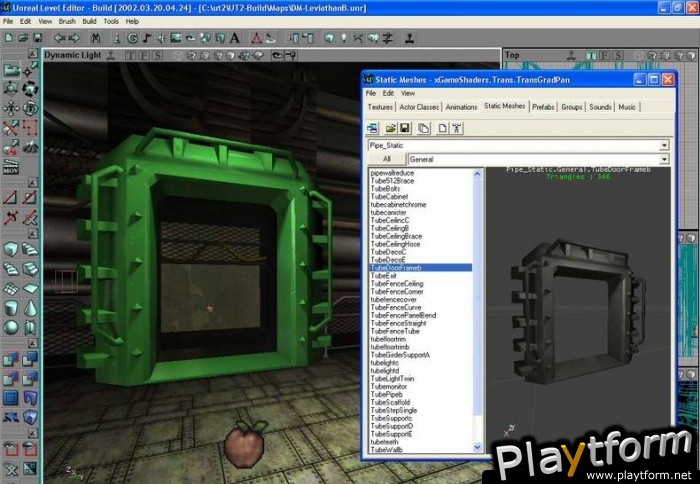Select the Sheet brush builder
700x484 pixels.
click(x=30, y=288)
